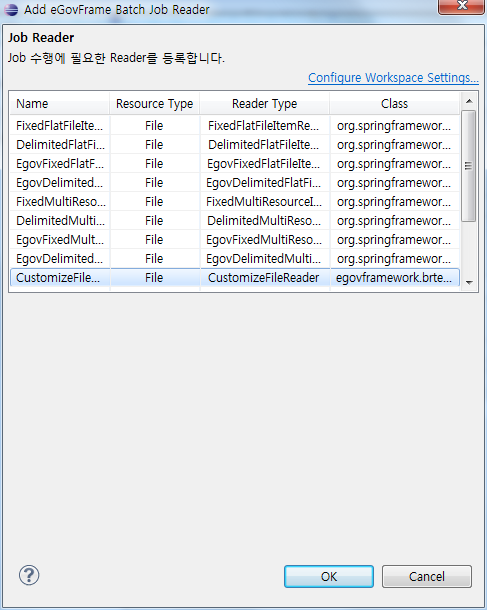Click the Reader Type column header
Viewport: 487px width, 610px height.
(x=265, y=103)
